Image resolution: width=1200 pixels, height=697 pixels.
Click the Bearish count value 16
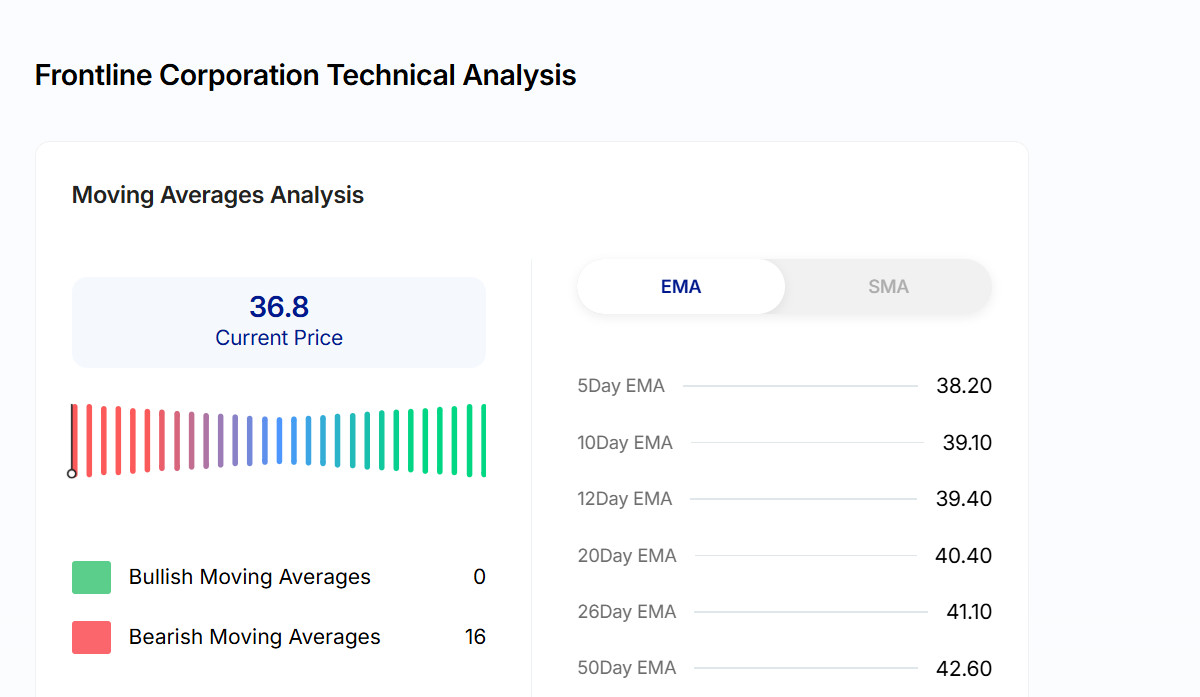point(475,637)
